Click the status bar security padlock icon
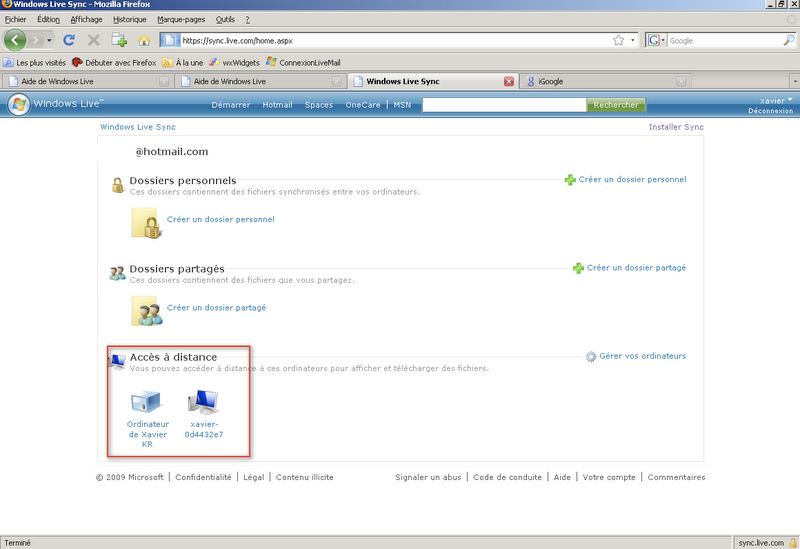 click(x=793, y=543)
